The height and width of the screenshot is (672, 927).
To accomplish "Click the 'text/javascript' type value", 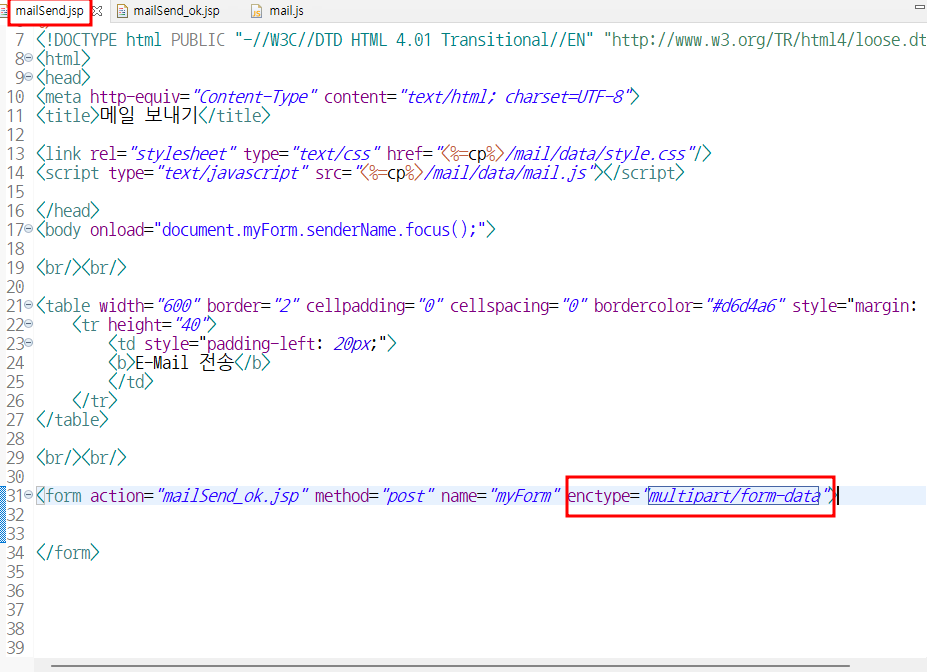I will pos(231,173).
